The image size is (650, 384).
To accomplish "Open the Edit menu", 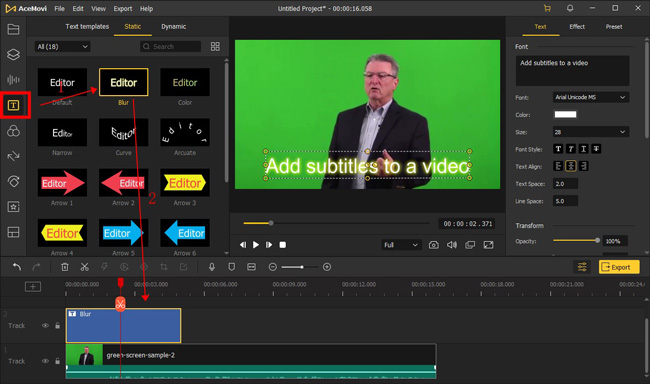I will pyautogui.click(x=78, y=8).
